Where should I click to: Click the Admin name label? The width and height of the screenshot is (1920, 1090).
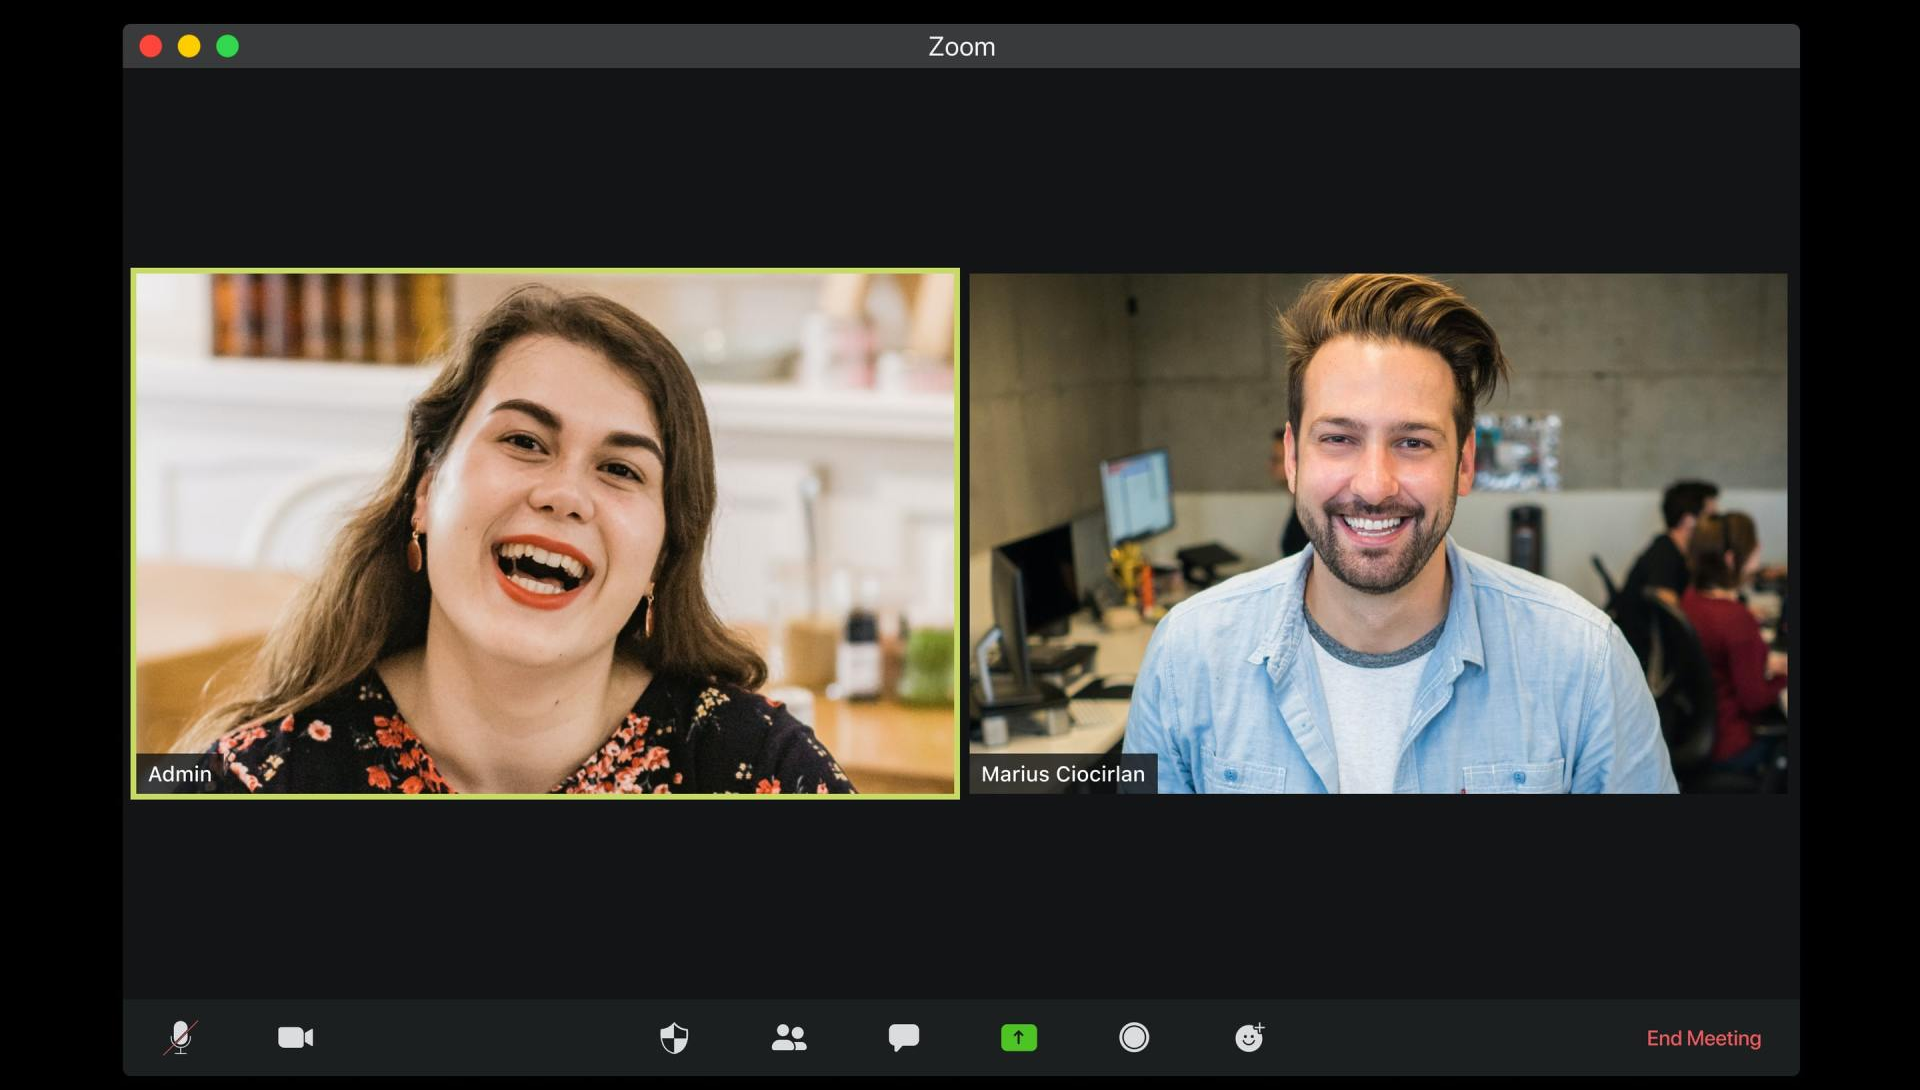(x=179, y=773)
